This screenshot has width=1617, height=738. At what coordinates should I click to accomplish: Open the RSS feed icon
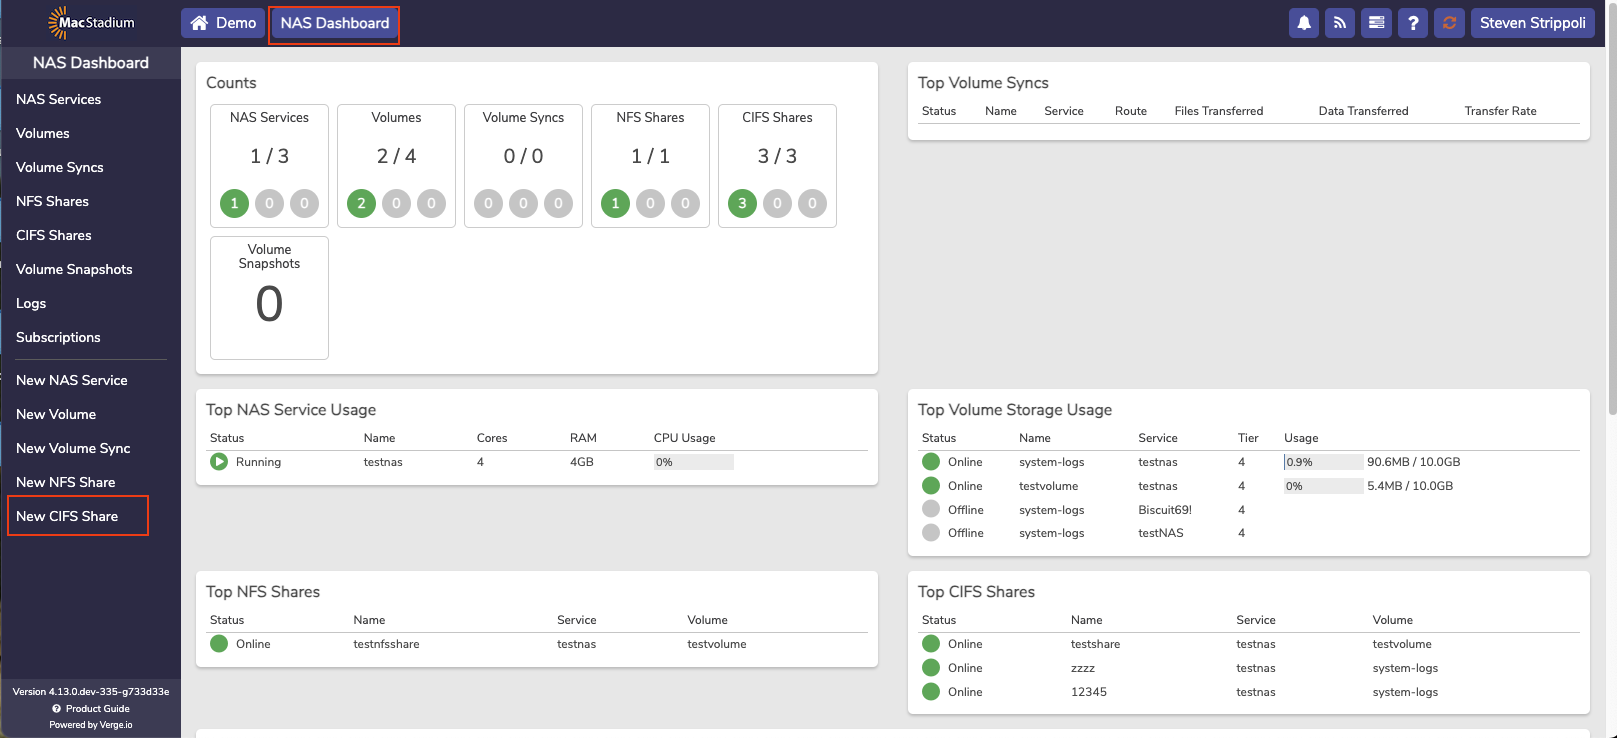point(1340,23)
